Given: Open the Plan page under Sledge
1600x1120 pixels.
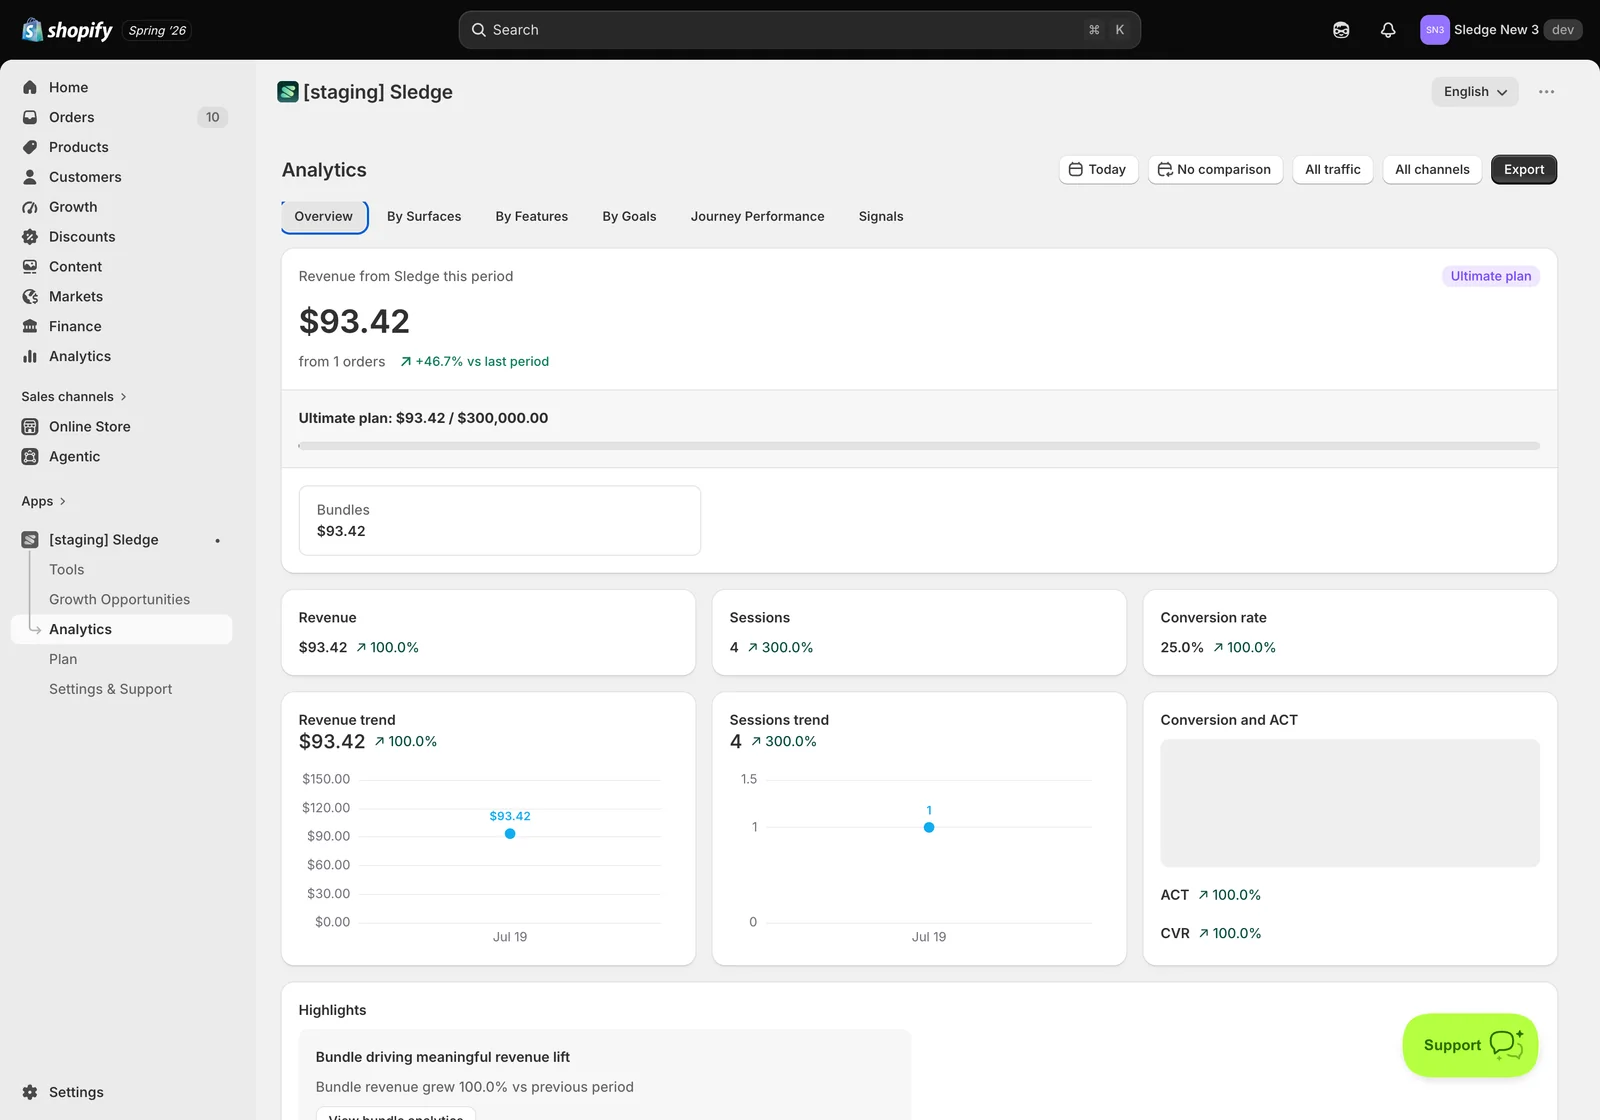Looking at the screenshot, I should point(63,660).
